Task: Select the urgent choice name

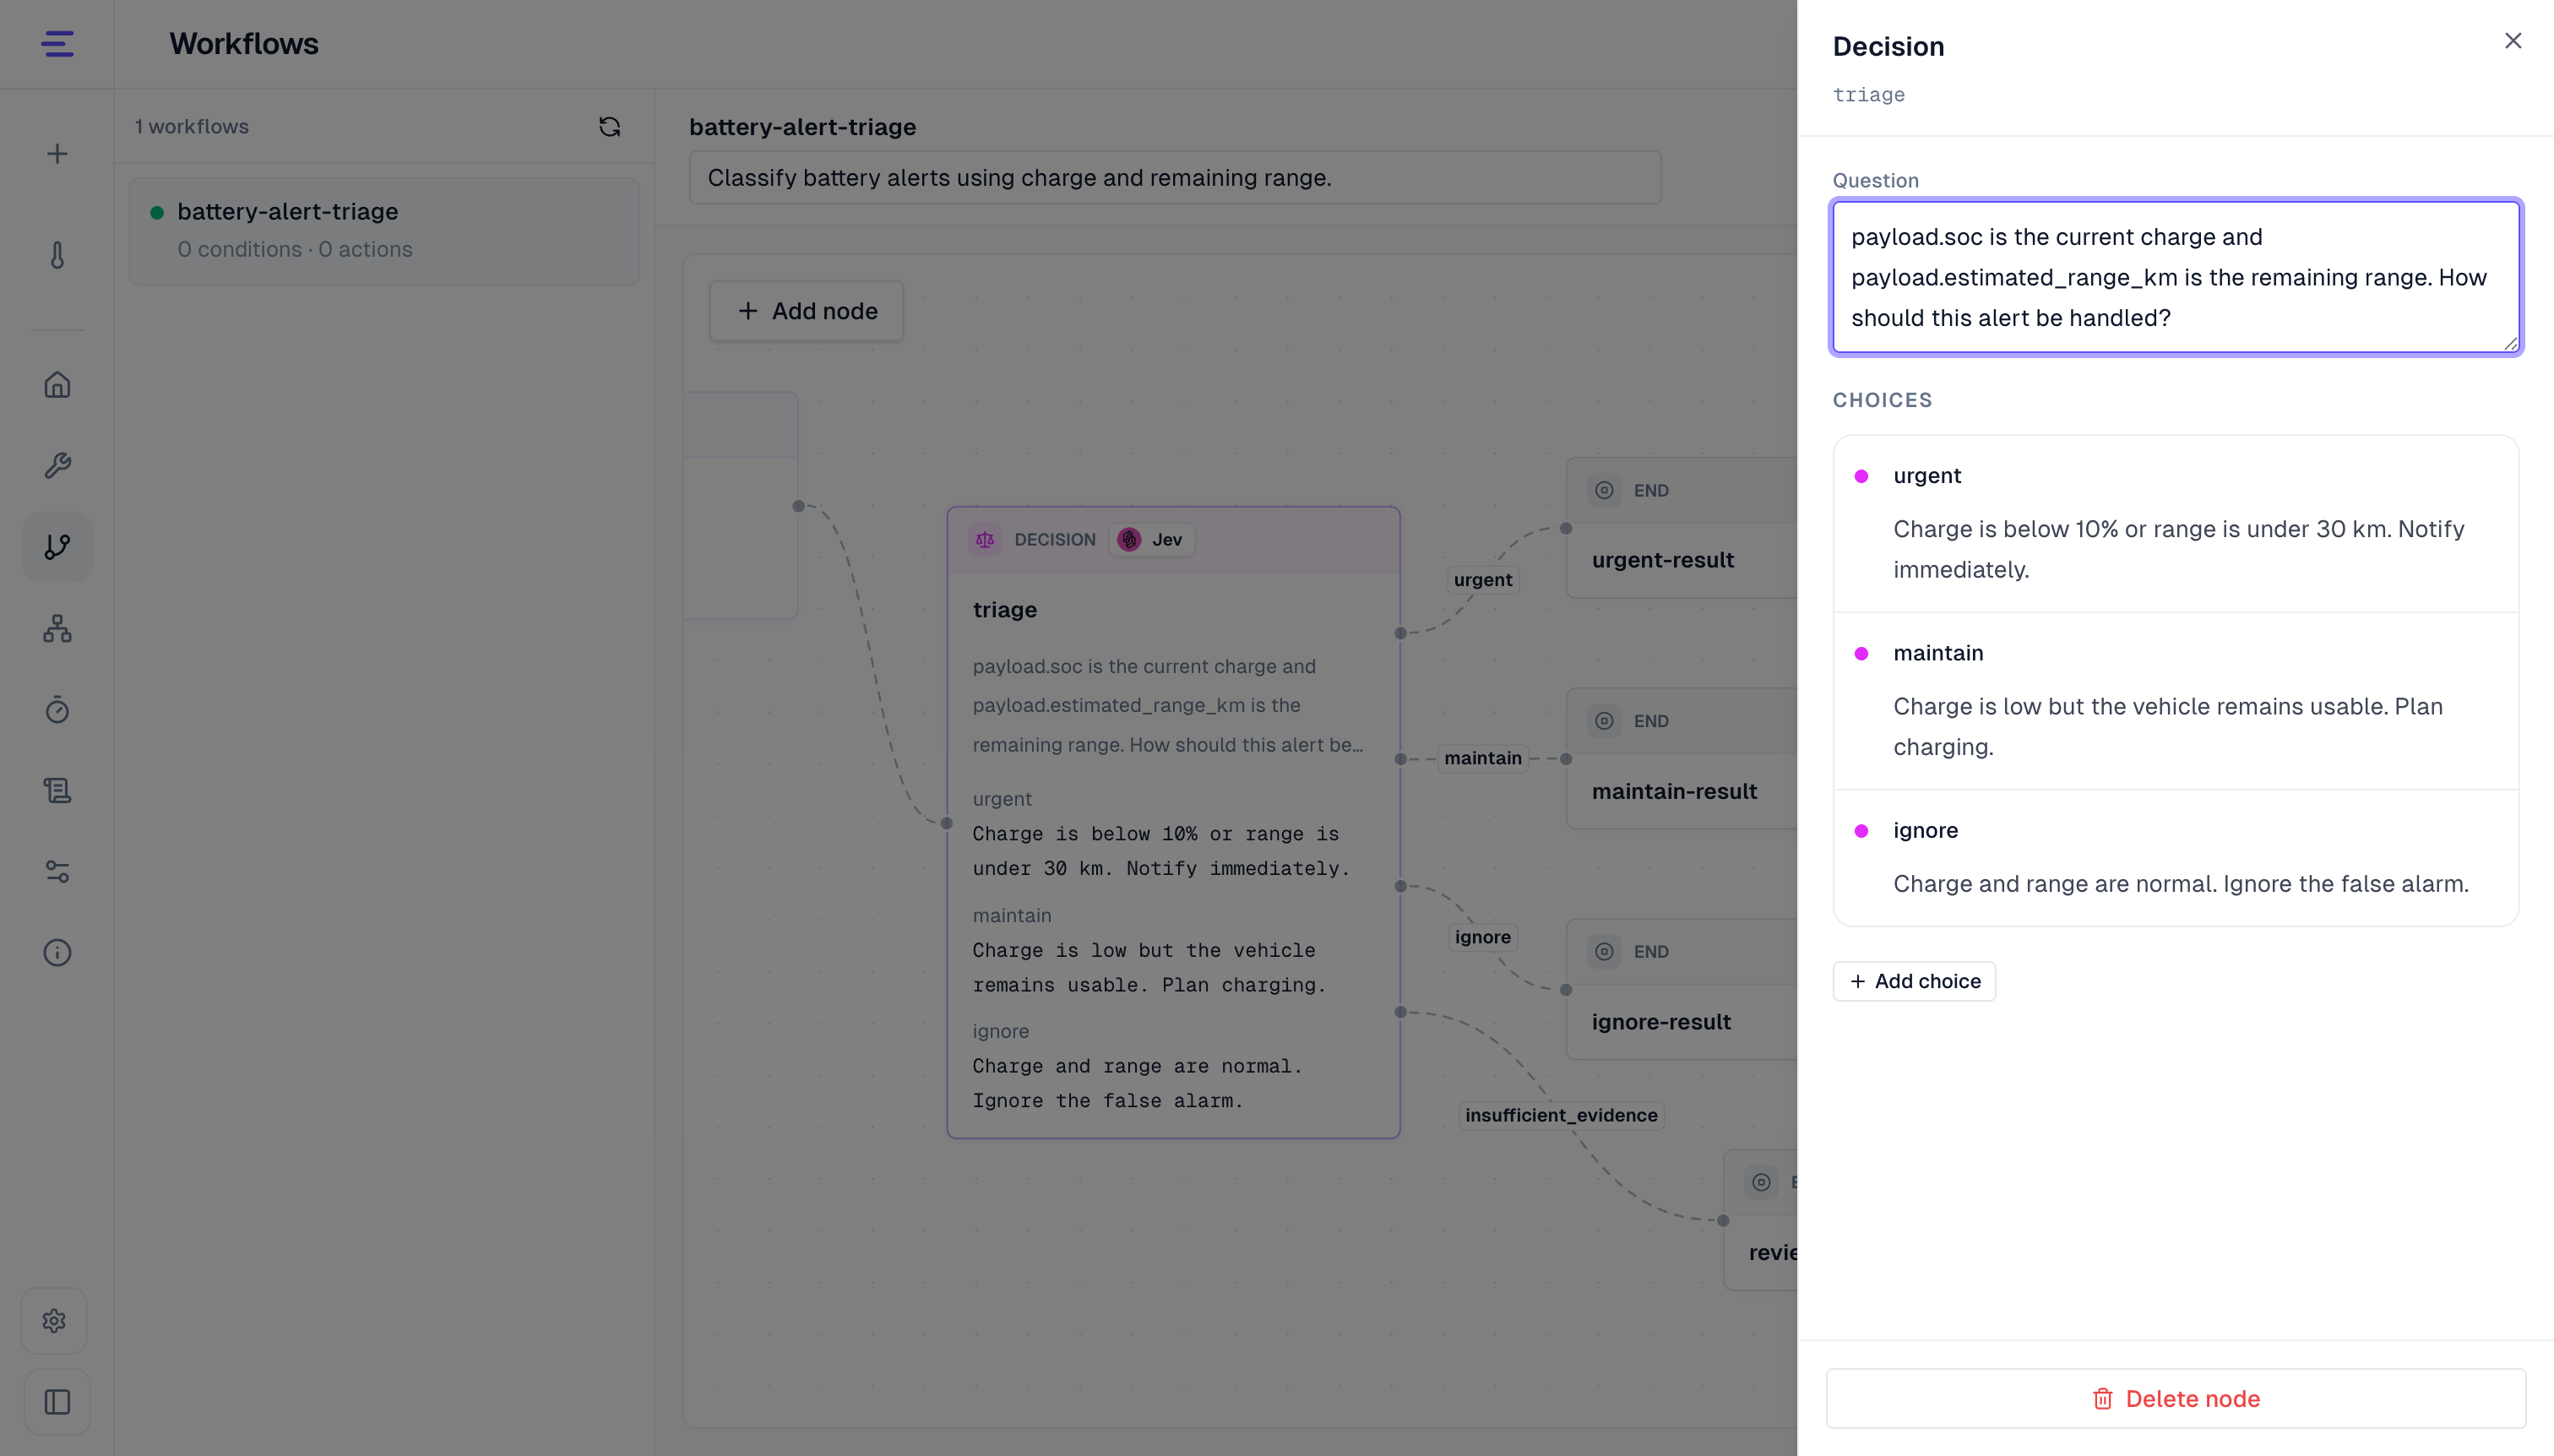Action: (x=1926, y=476)
